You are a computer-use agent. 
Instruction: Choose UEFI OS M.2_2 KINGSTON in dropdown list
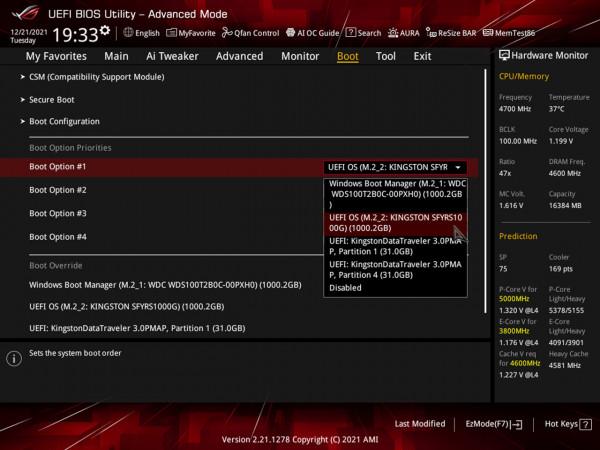click(395, 223)
